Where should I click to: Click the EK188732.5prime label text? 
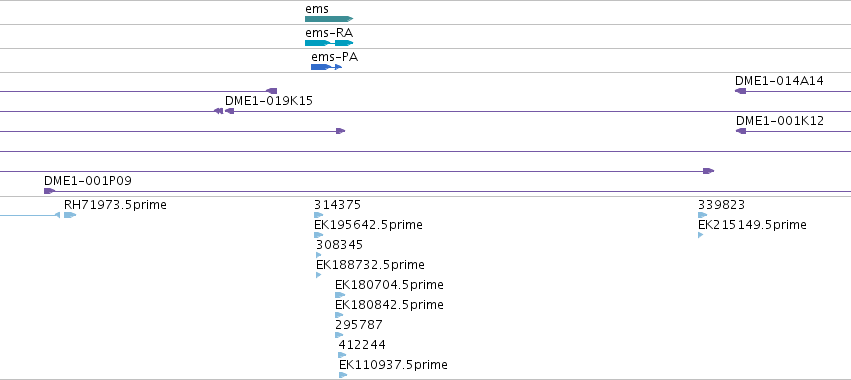coord(370,265)
